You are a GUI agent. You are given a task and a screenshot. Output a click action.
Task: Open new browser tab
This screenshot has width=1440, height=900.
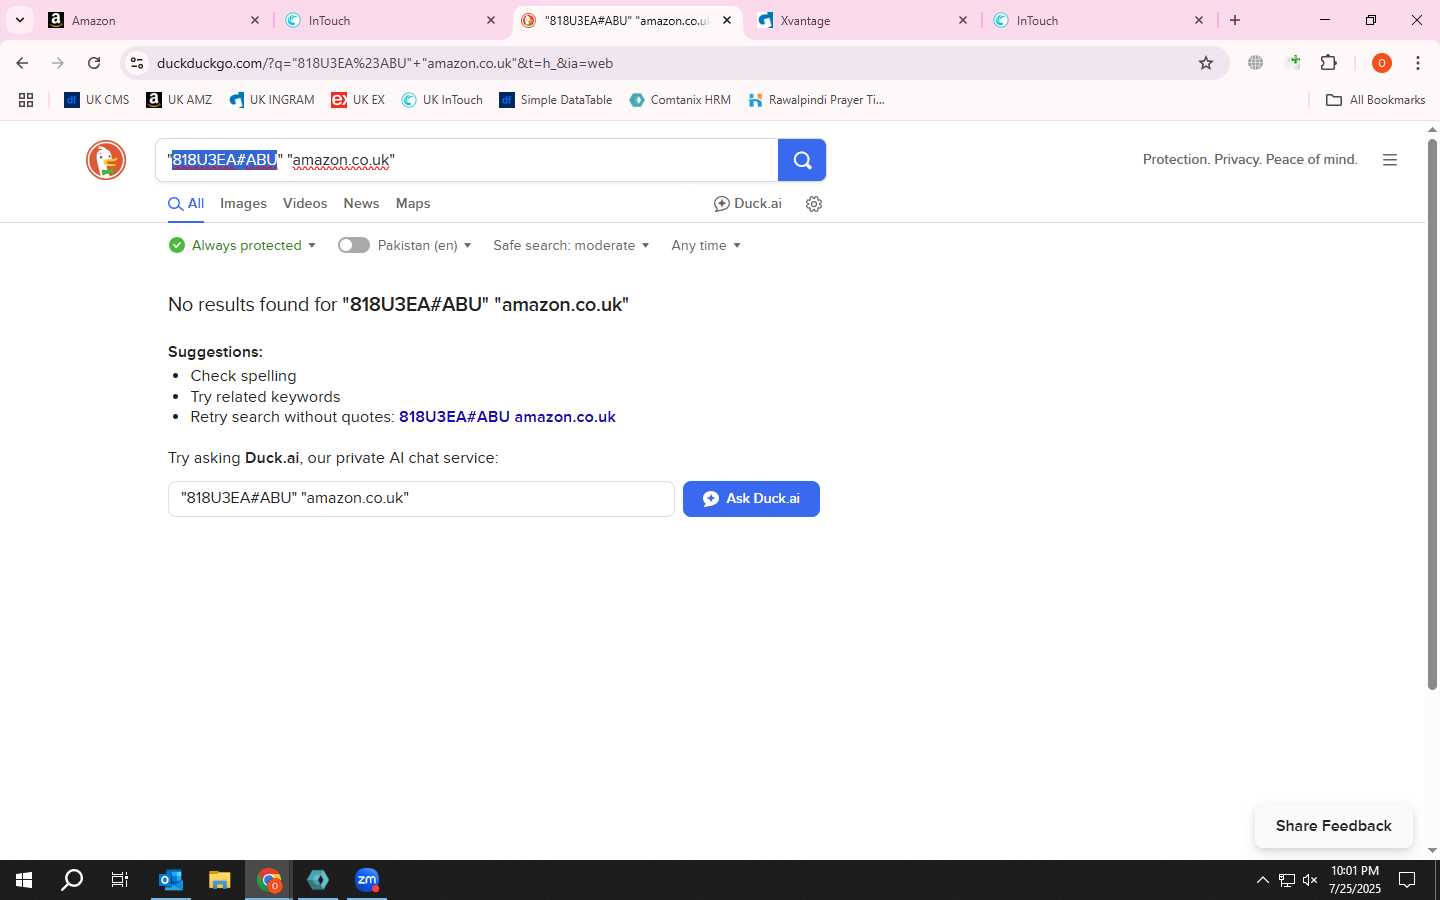1235,20
